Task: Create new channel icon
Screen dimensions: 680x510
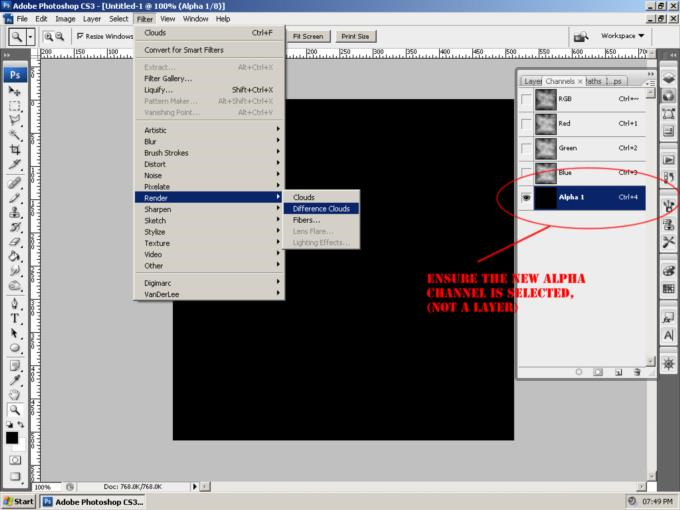Action: [x=618, y=372]
